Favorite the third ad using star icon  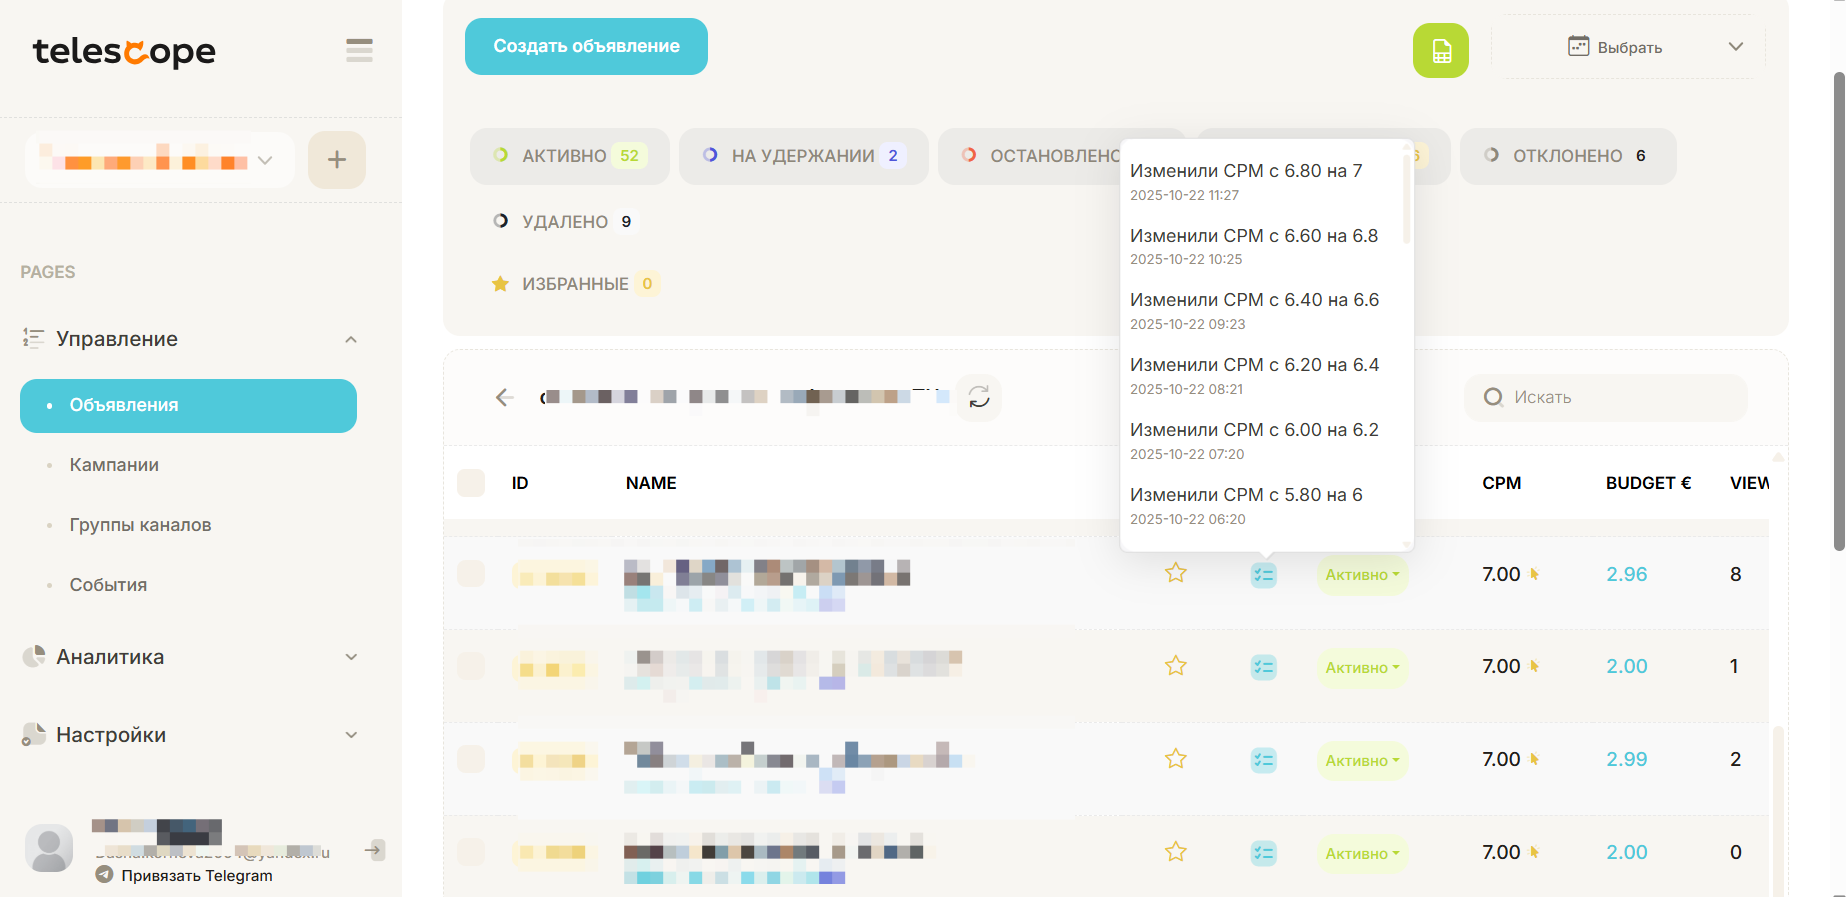point(1175,760)
